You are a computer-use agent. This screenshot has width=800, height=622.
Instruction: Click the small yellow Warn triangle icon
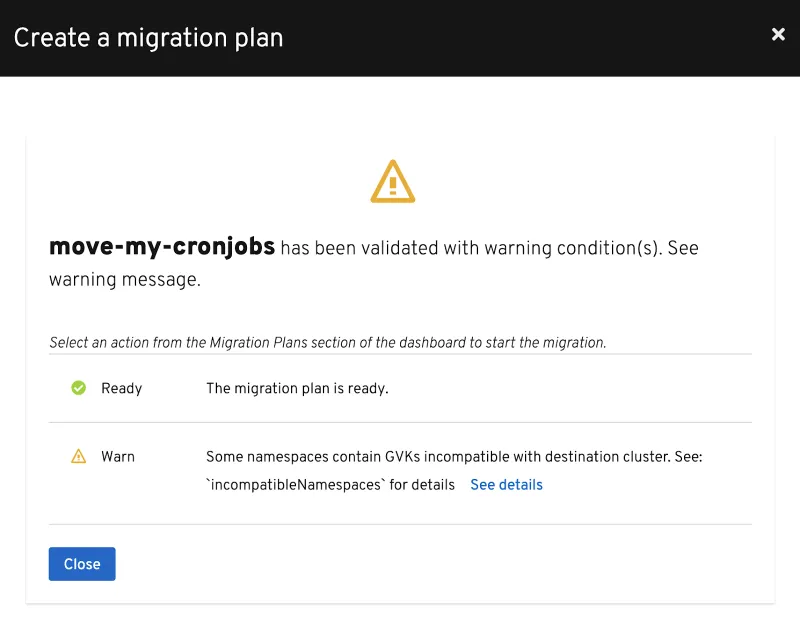[79, 457]
